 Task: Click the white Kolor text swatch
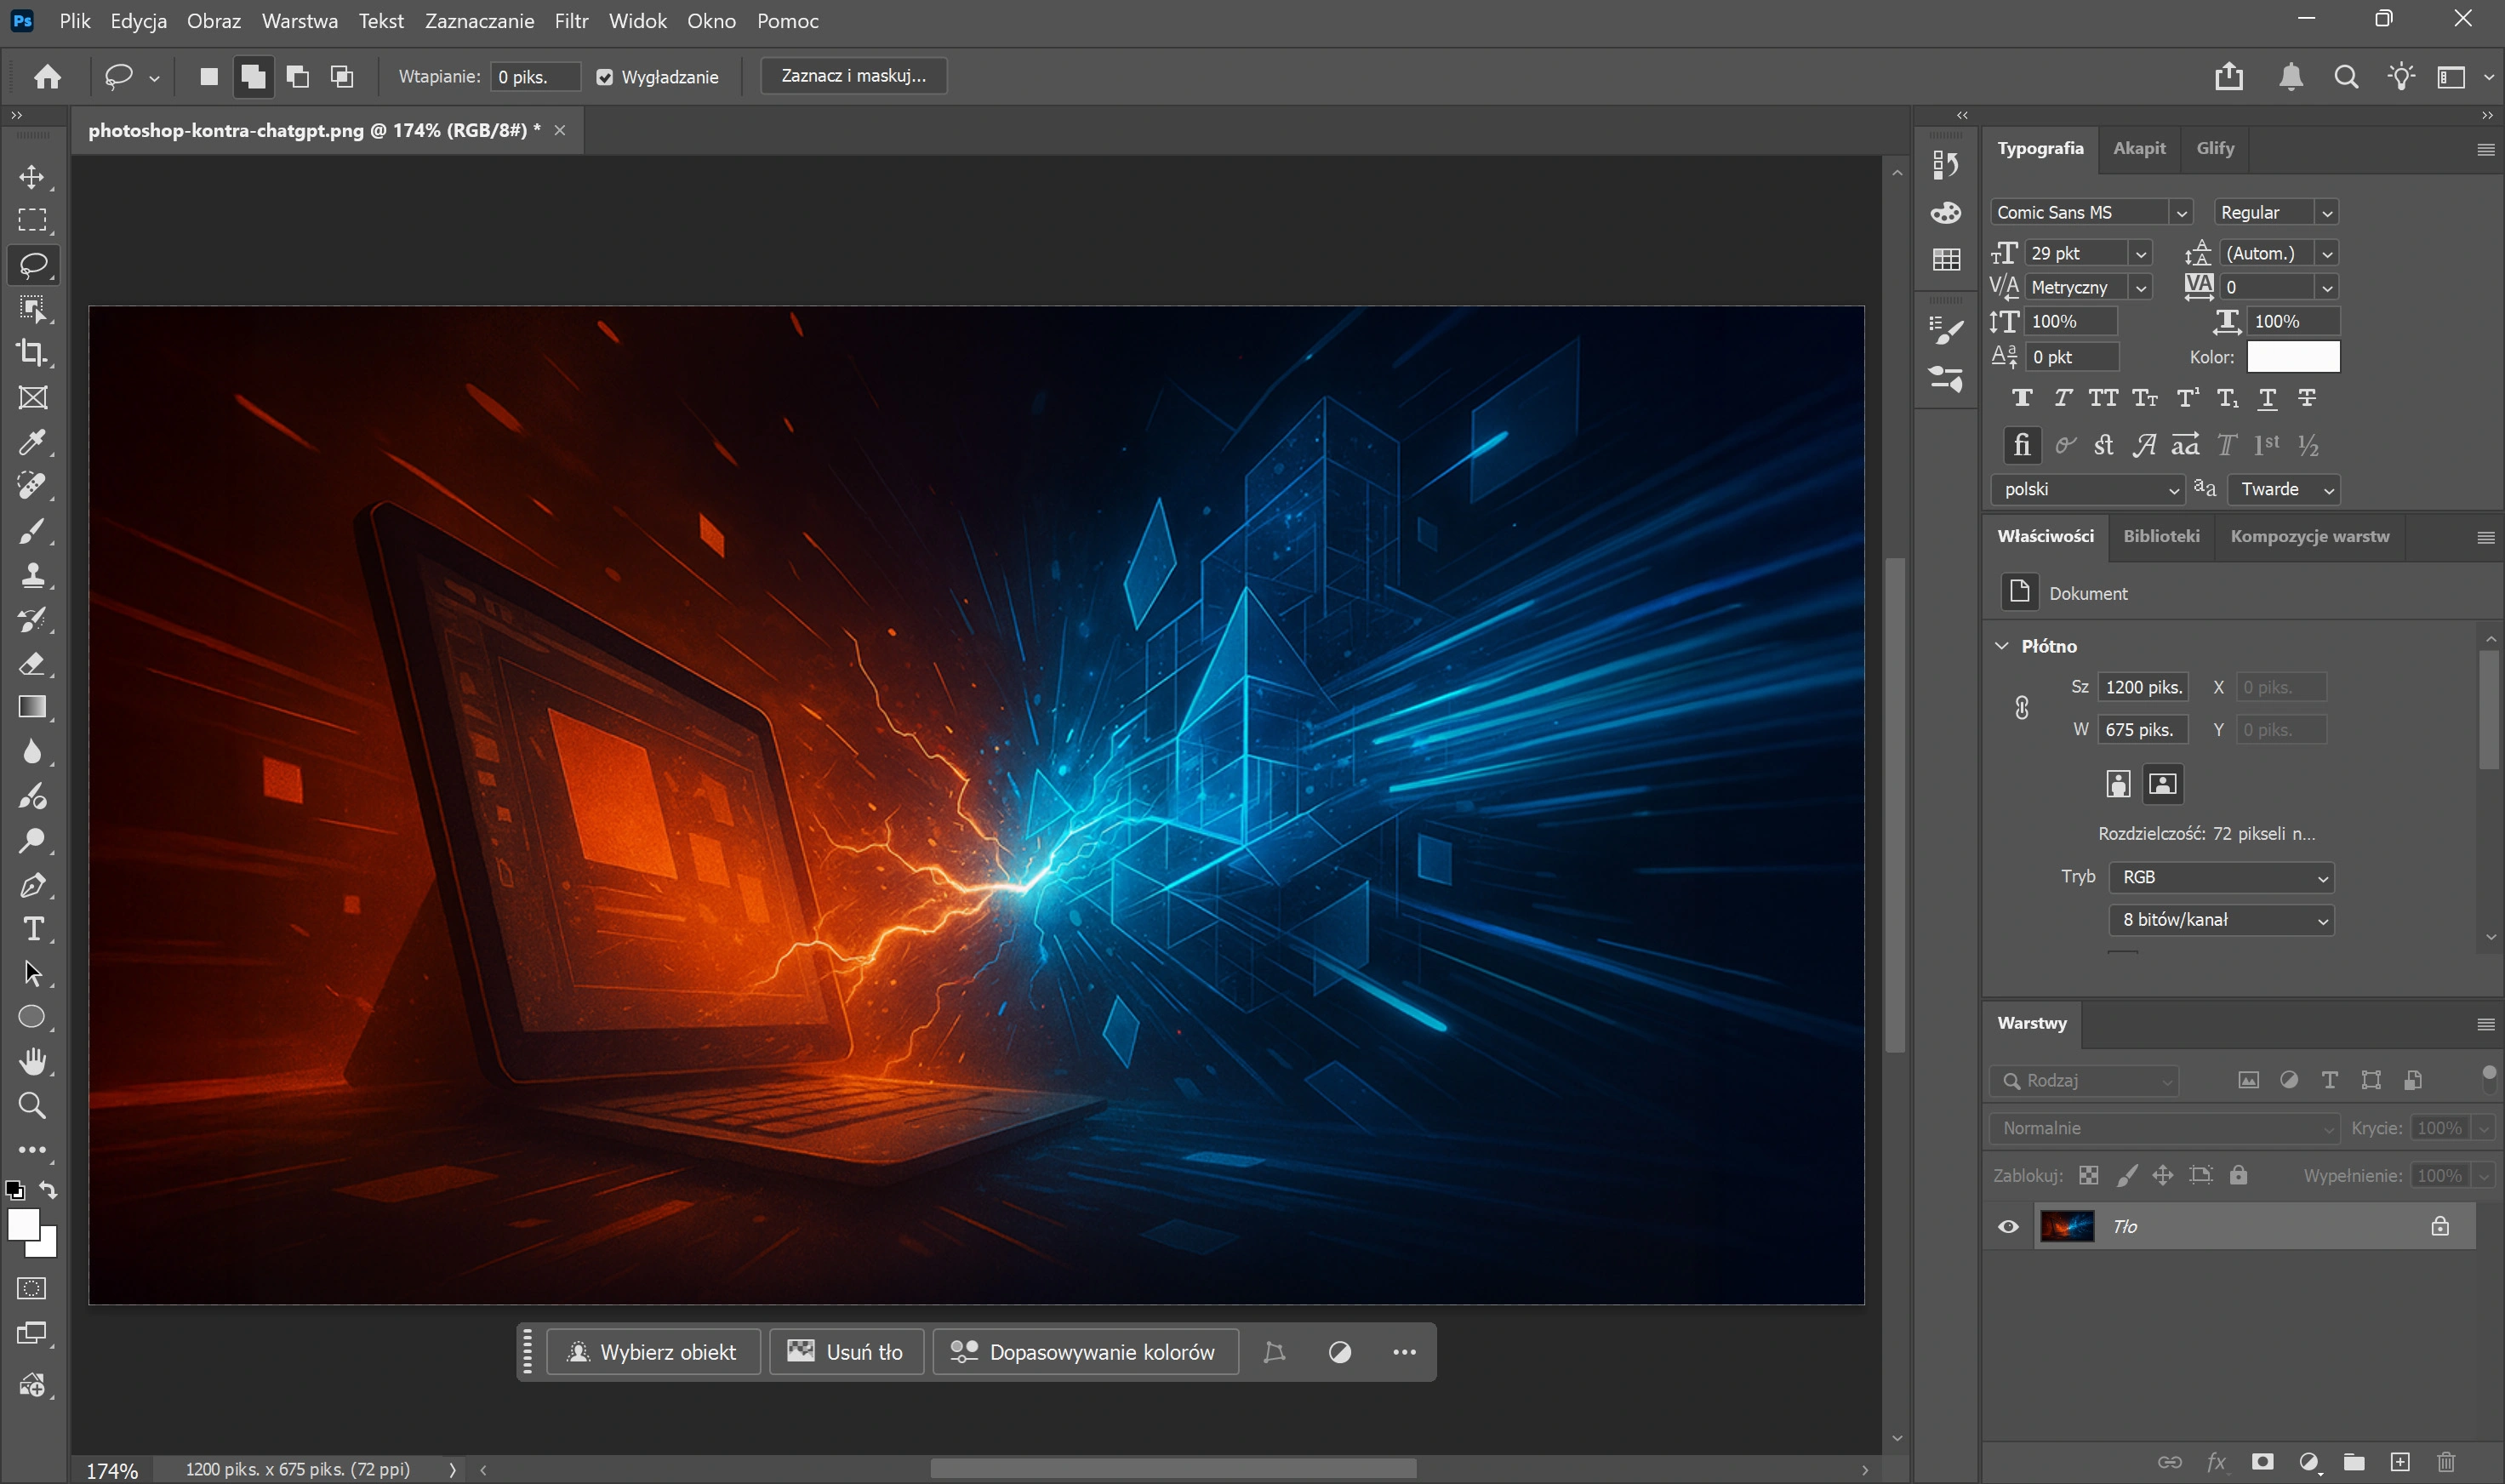pyautogui.click(x=2292, y=357)
